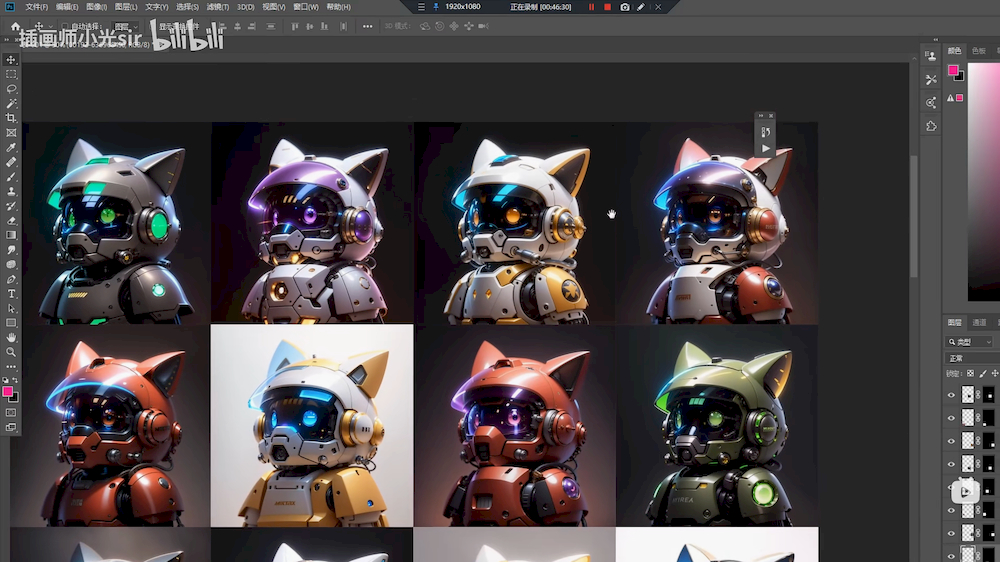Swap foreground and background colors in toolbar
This screenshot has width=1000, height=562.
pyautogui.click(x=15, y=381)
